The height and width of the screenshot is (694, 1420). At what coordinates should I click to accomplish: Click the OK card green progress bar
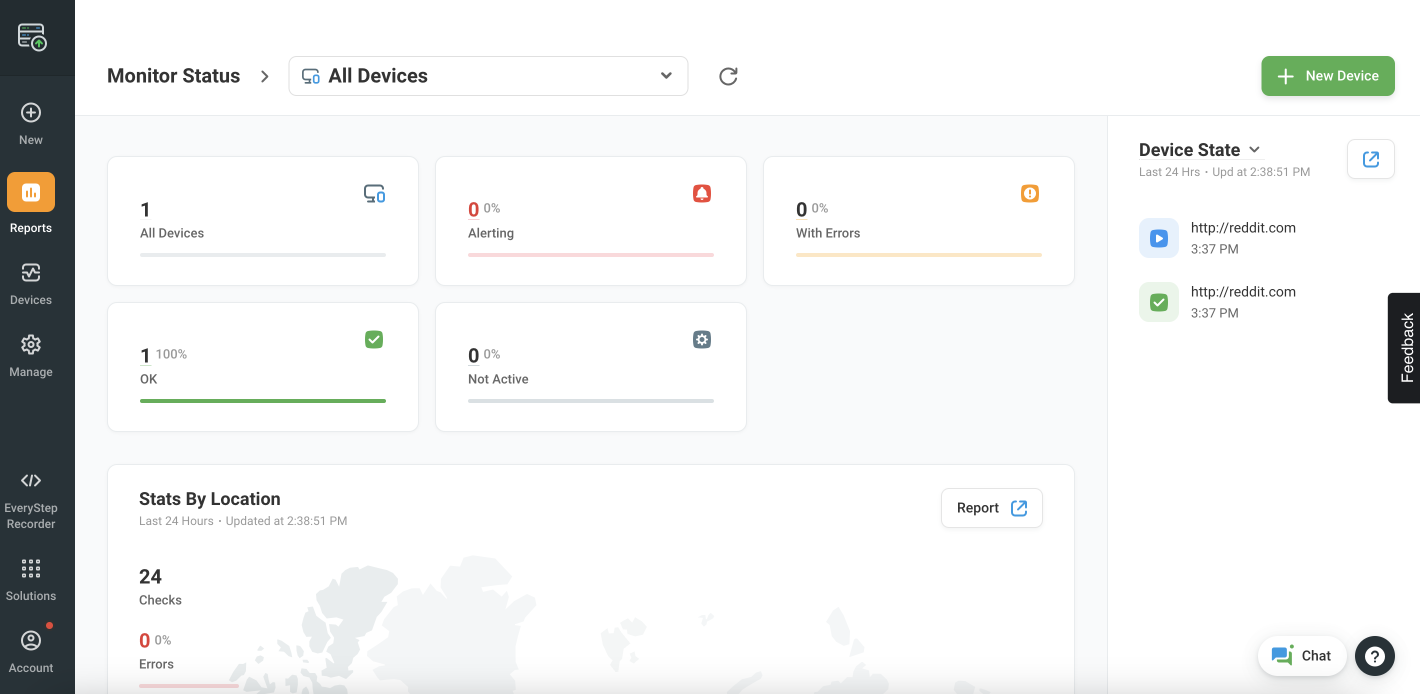coord(262,401)
